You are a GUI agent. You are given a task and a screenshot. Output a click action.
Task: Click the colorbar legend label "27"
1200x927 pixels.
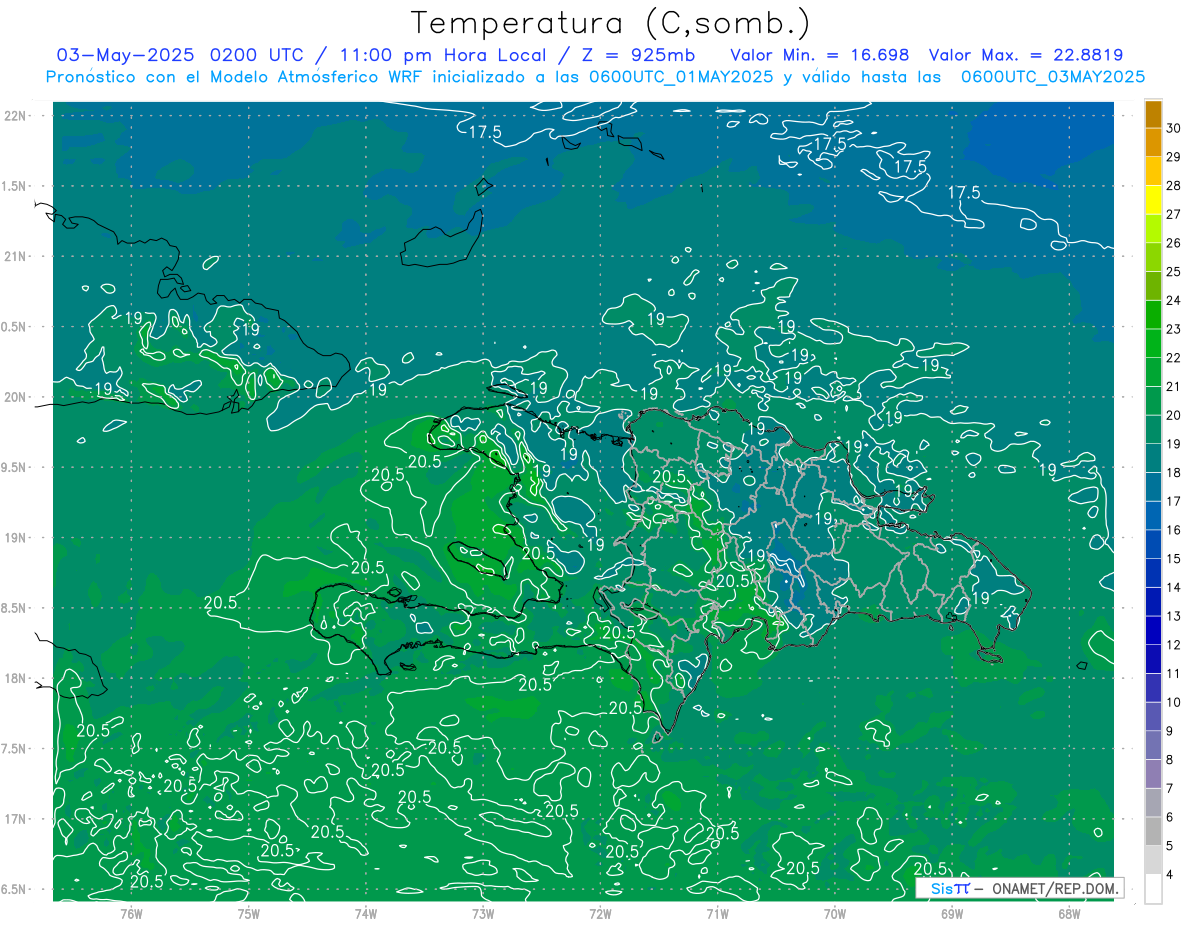pos(1174,214)
